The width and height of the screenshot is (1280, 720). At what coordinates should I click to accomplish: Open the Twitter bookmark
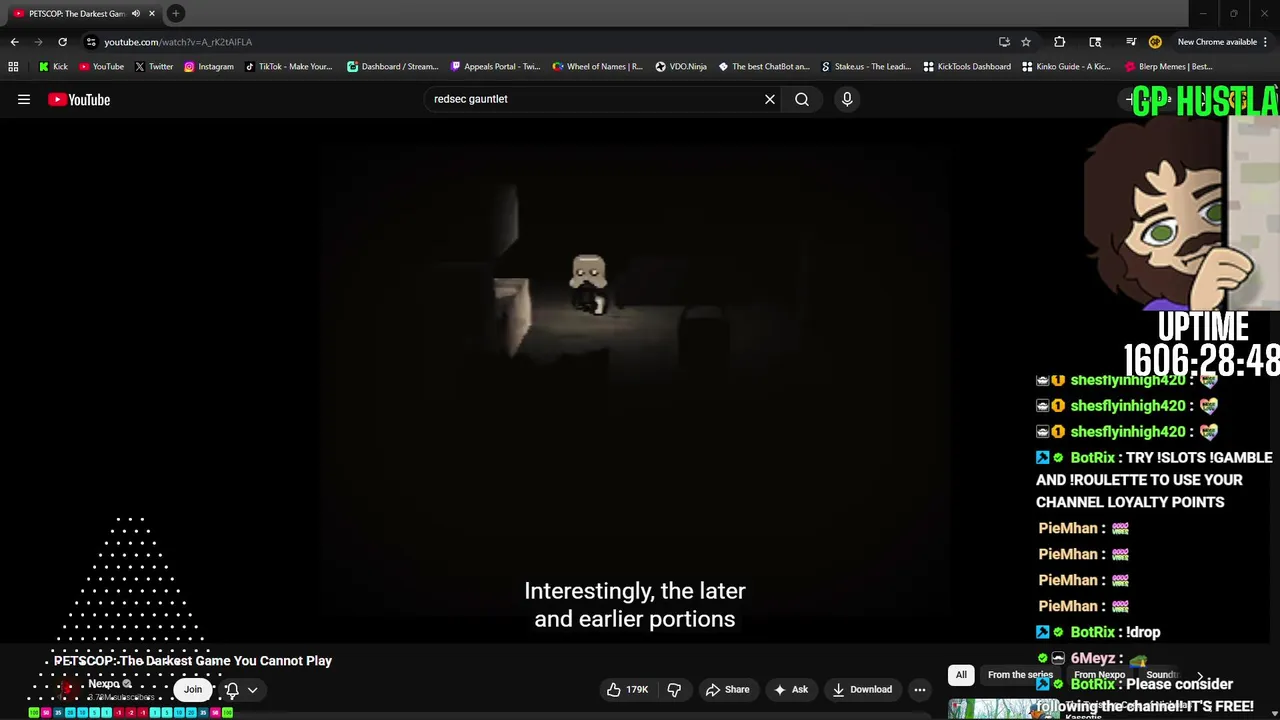pyautogui.click(x=153, y=67)
